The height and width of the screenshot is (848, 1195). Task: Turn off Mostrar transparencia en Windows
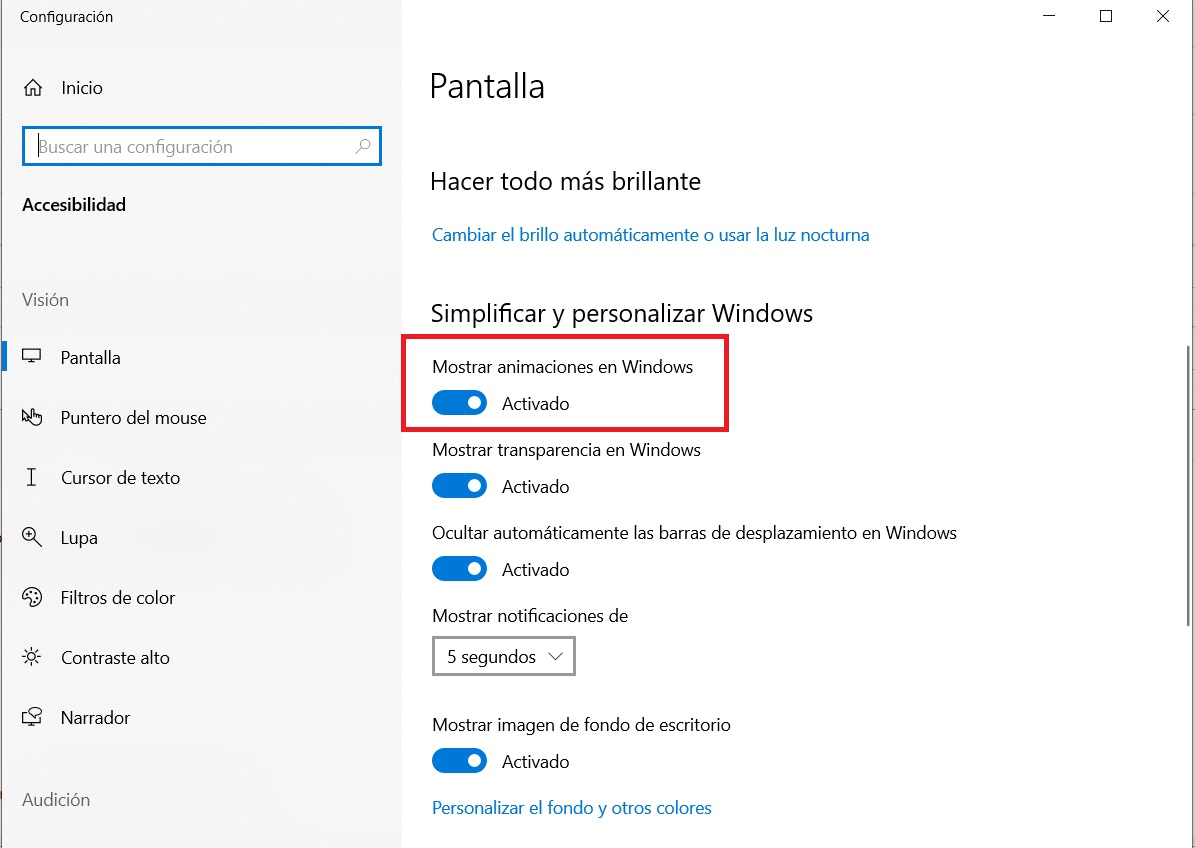point(459,486)
